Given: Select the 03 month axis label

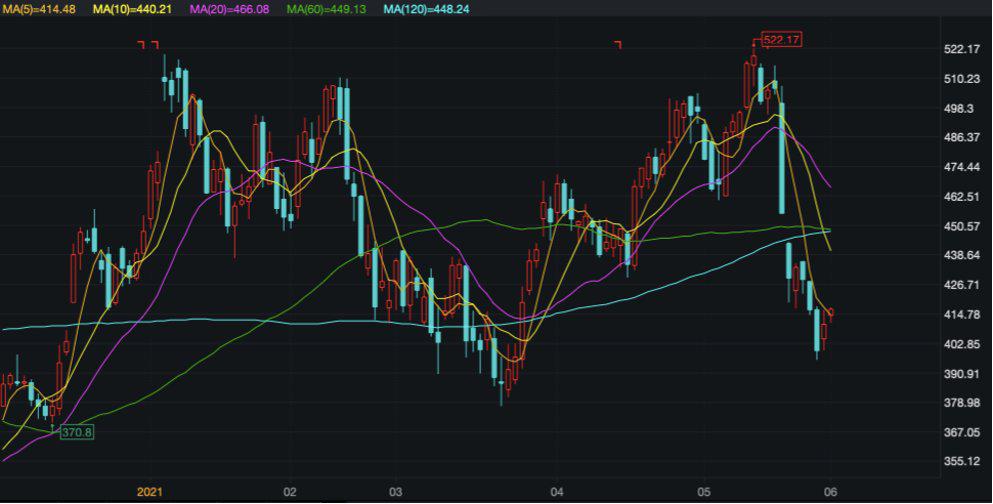Looking at the screenshot, I should [x=396, y=492].
